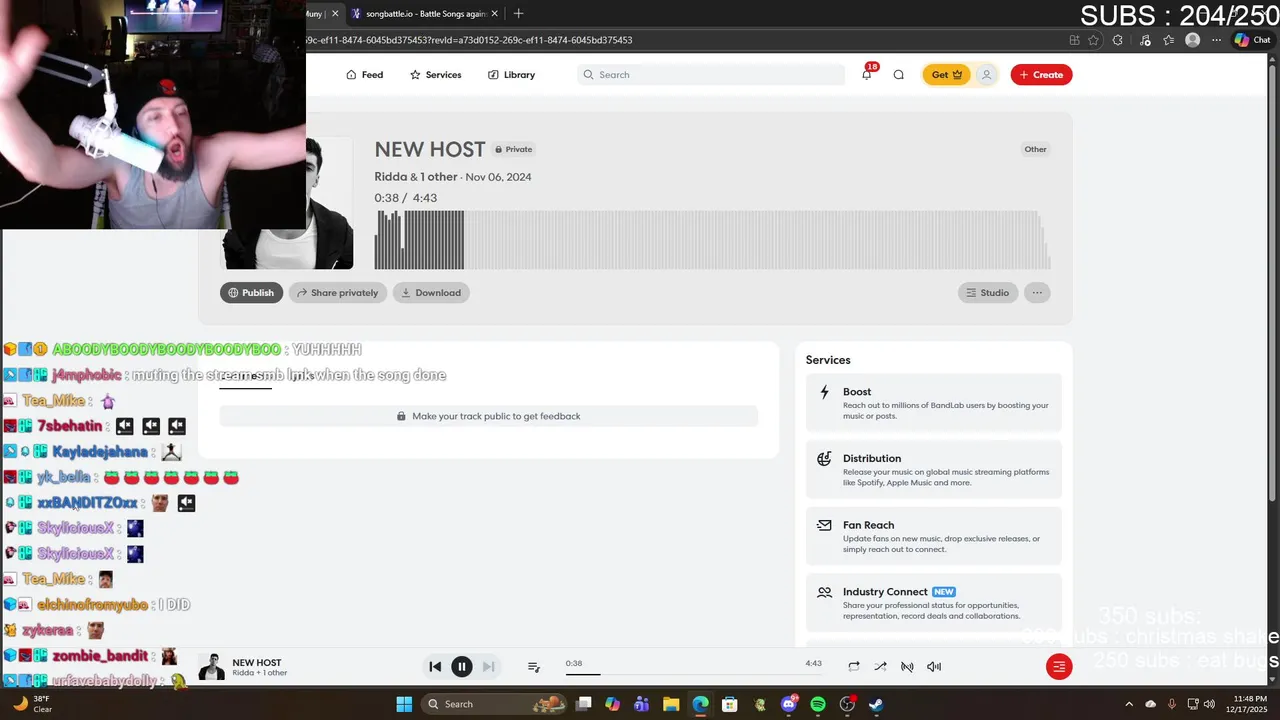Click the BandLab search field
Screen dimensions: 1280x720
[x=711, y=75]
